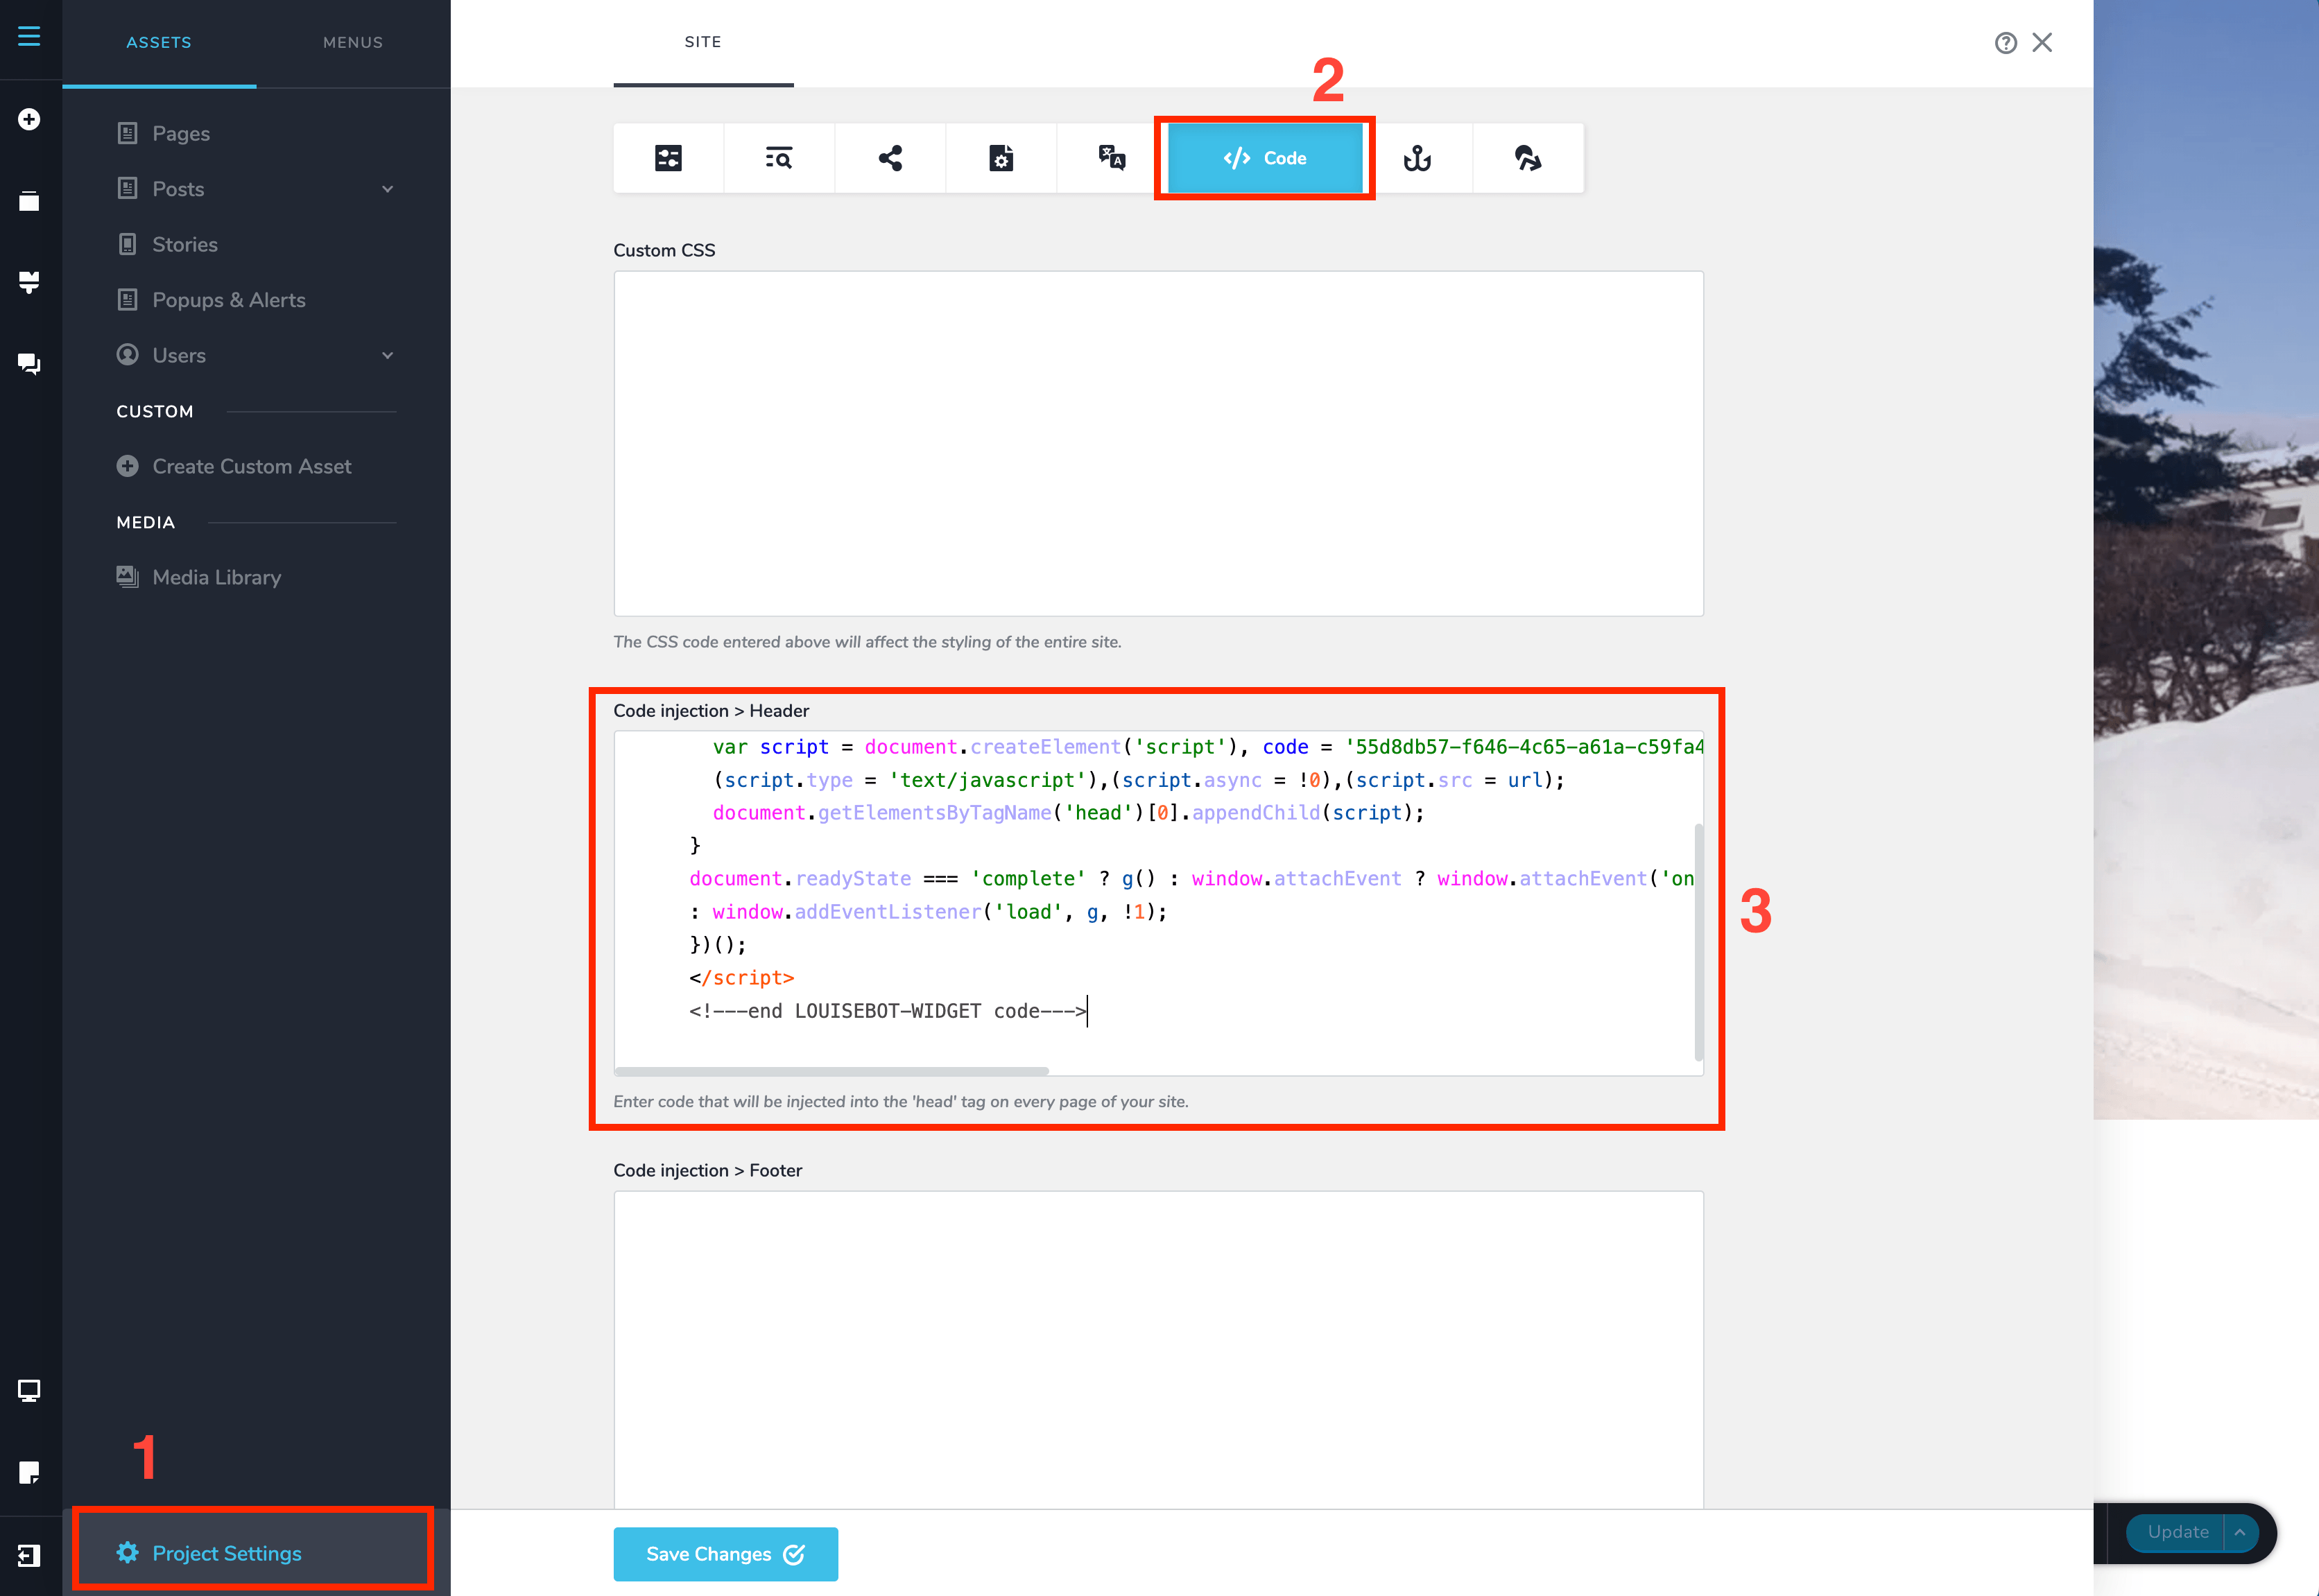Open the SEO search settings tab icon

[779, 158]
